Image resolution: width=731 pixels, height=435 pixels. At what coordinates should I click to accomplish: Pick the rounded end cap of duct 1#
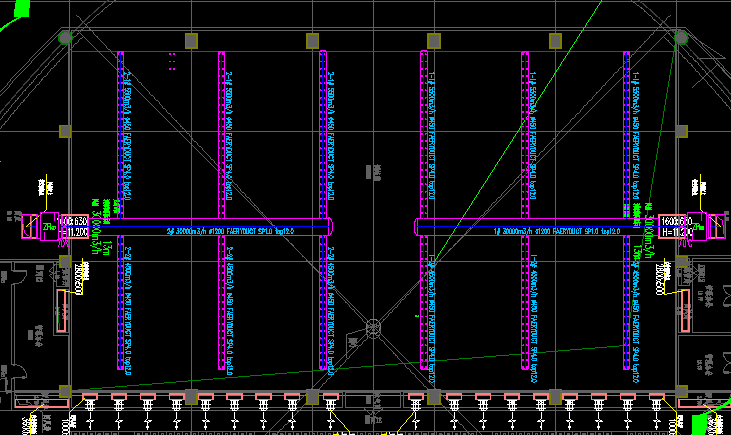(421, 228)
